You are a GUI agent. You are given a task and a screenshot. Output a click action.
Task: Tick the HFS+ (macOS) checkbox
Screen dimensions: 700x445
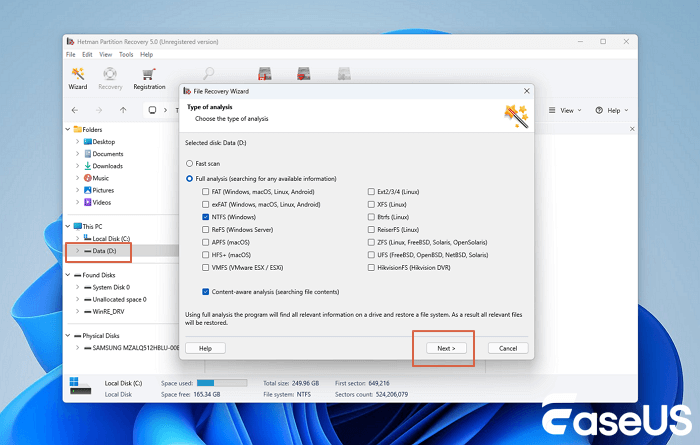[x=205, y=255]
